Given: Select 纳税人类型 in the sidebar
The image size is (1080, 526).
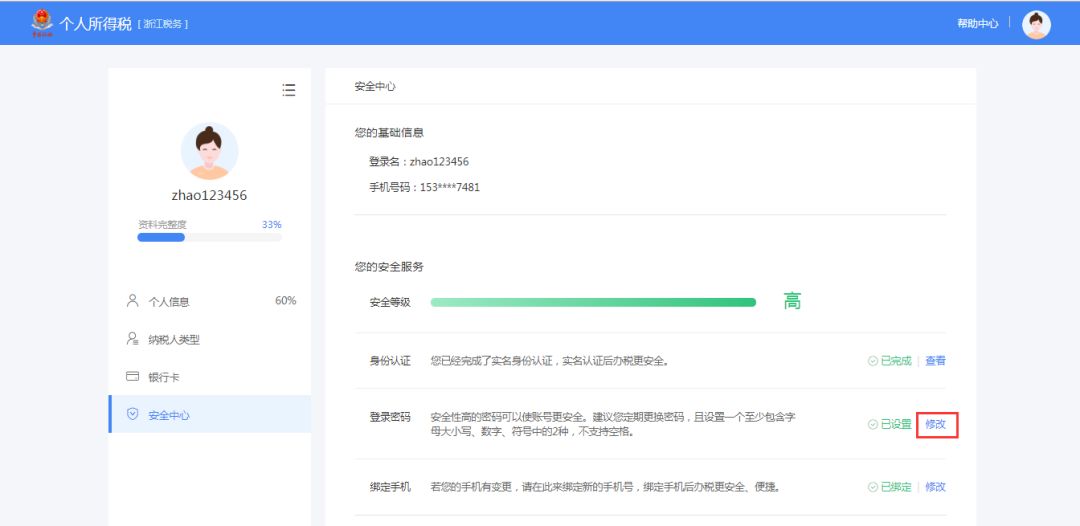Looking at the screenshot, I should click(174, 339).
